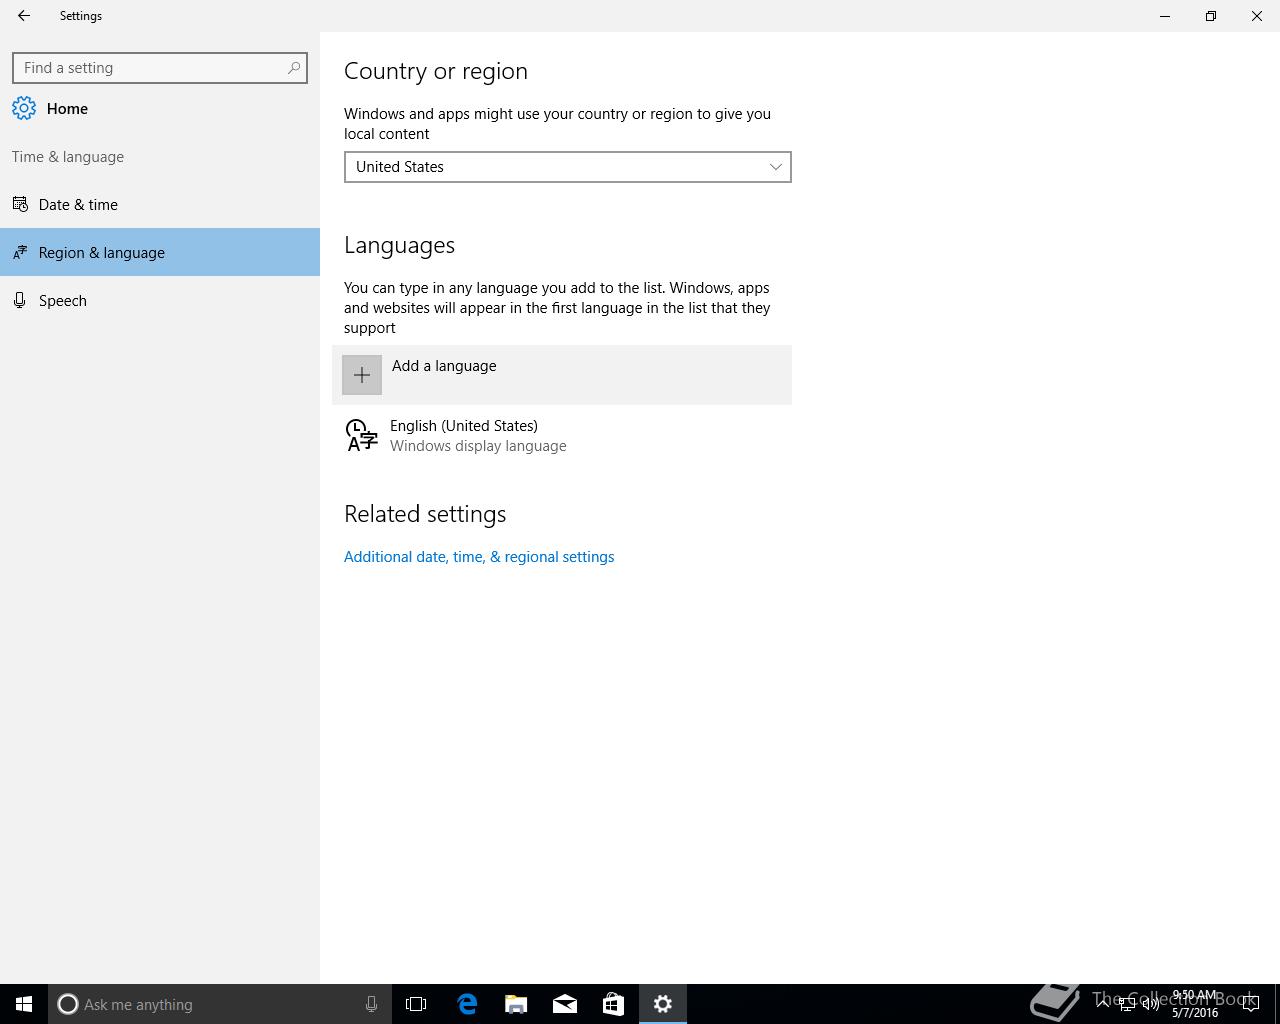Minimize the Settings window
Image resolution: width=1280 pixels, height=1024 pixels.
pyautogui.click(x=1165, y=16)
